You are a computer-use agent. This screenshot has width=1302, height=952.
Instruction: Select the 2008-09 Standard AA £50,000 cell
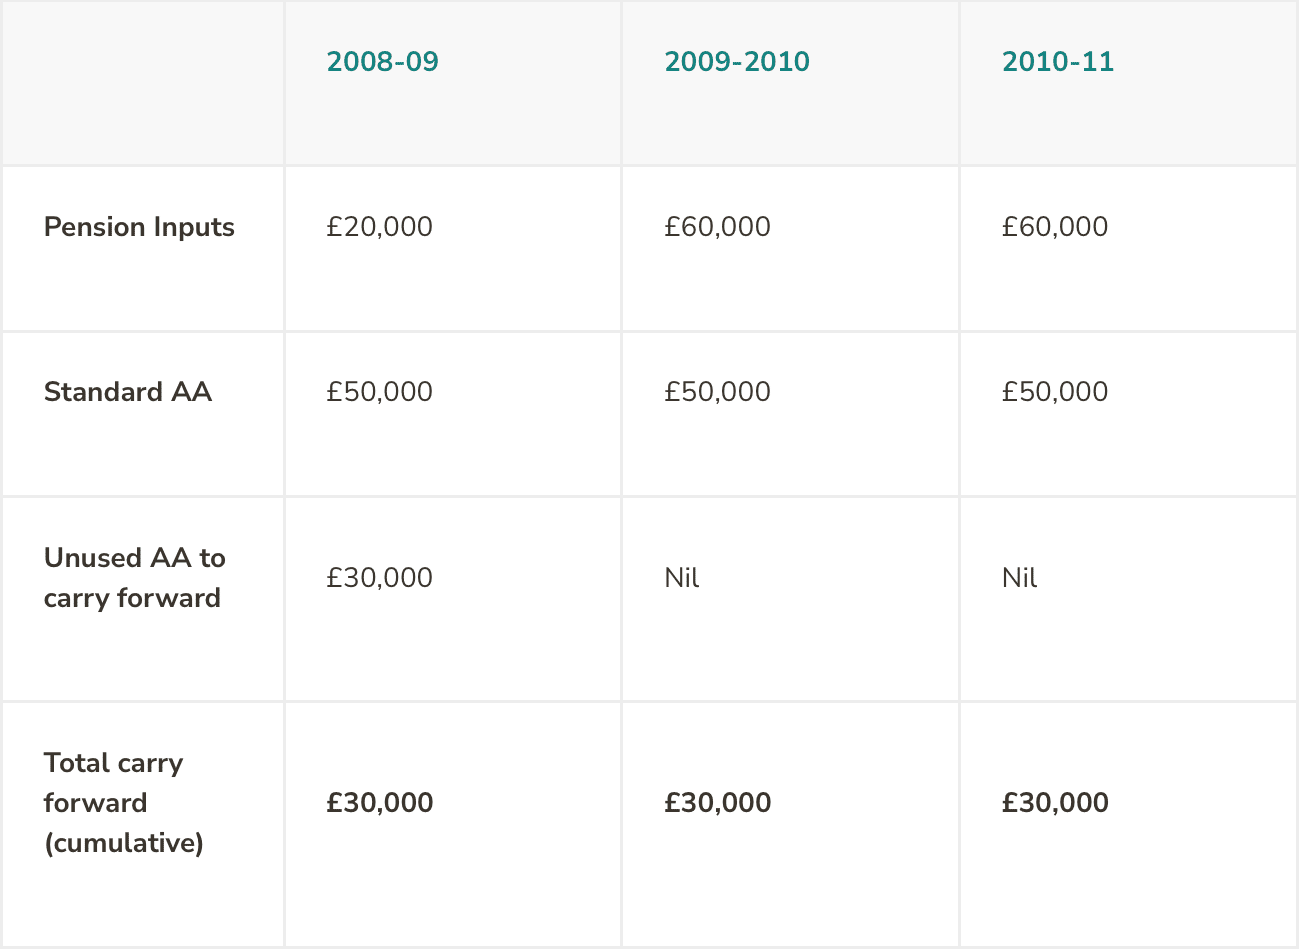379,392
